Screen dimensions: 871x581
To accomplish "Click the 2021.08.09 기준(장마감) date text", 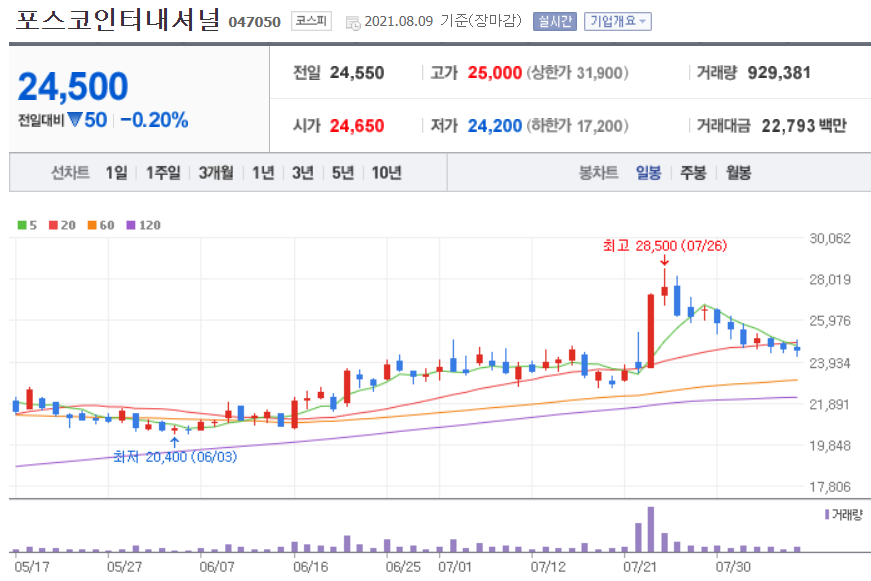I will [x=443, y=21].
